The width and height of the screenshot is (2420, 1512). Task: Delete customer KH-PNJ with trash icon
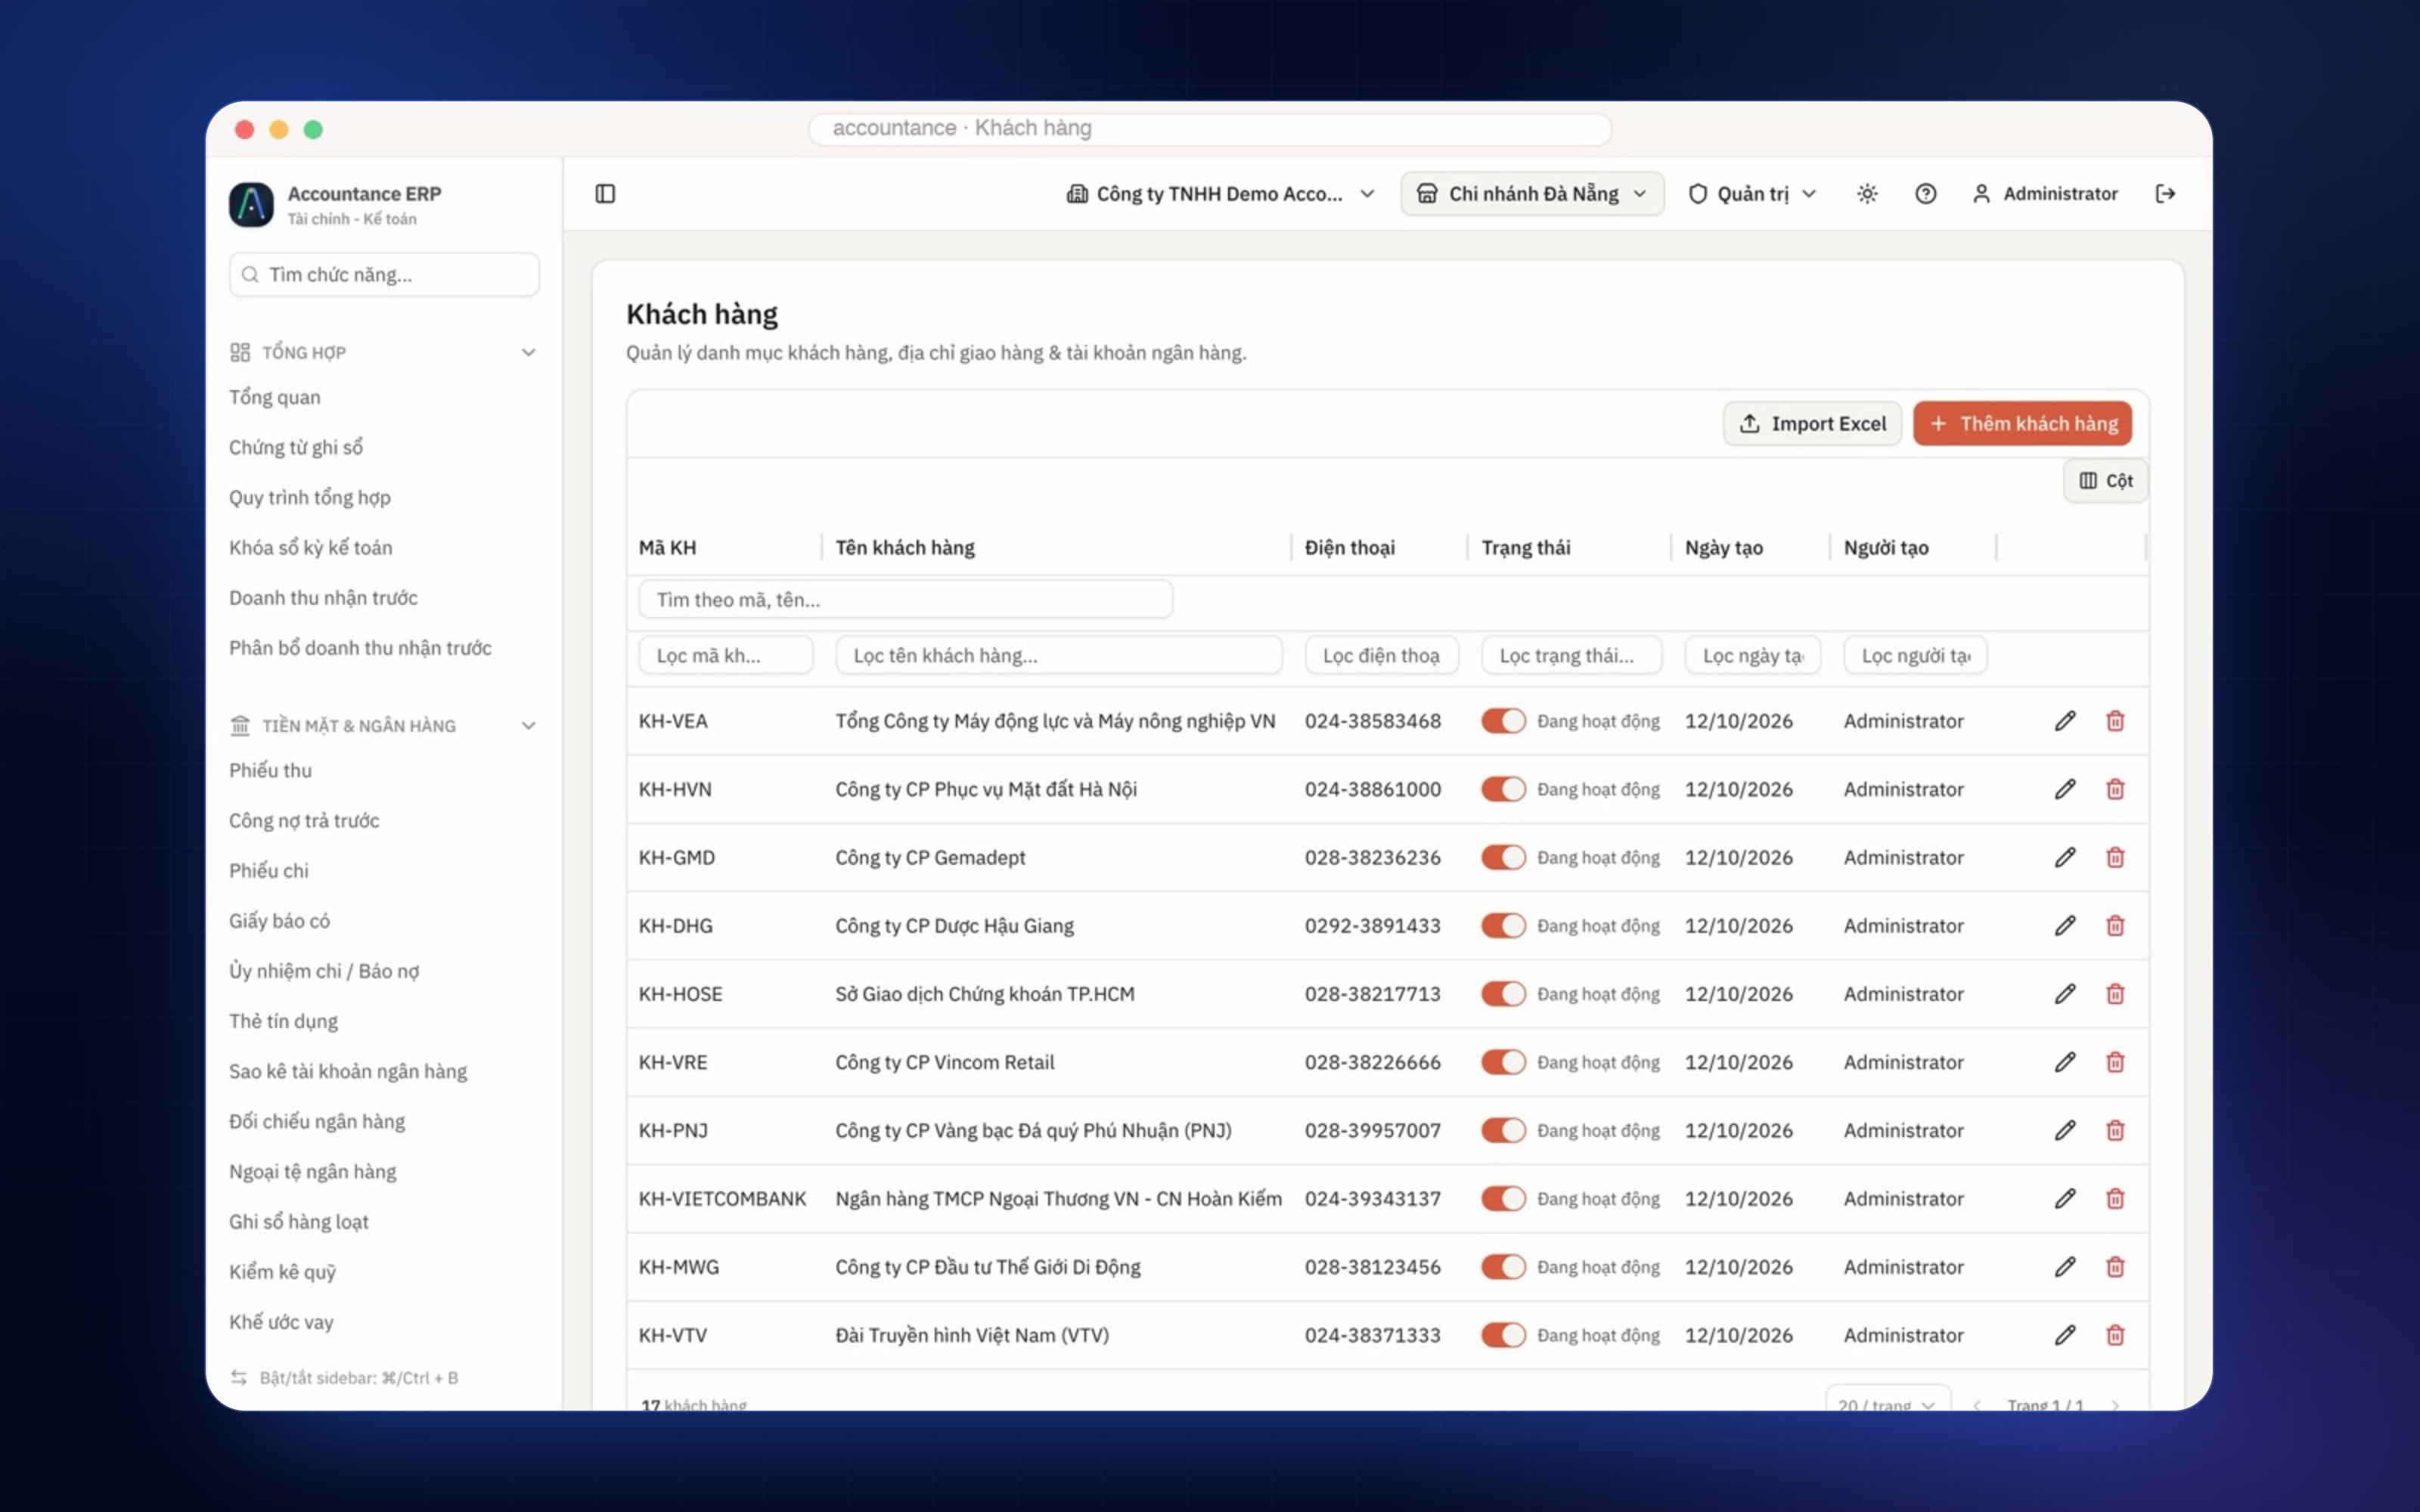(x=2115, y=1130)
